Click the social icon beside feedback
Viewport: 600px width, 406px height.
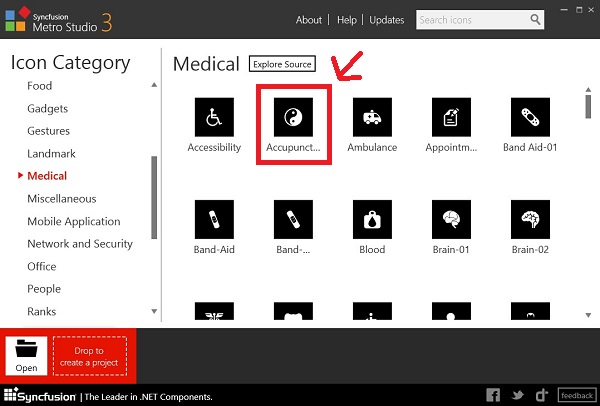tap(542, 395)
